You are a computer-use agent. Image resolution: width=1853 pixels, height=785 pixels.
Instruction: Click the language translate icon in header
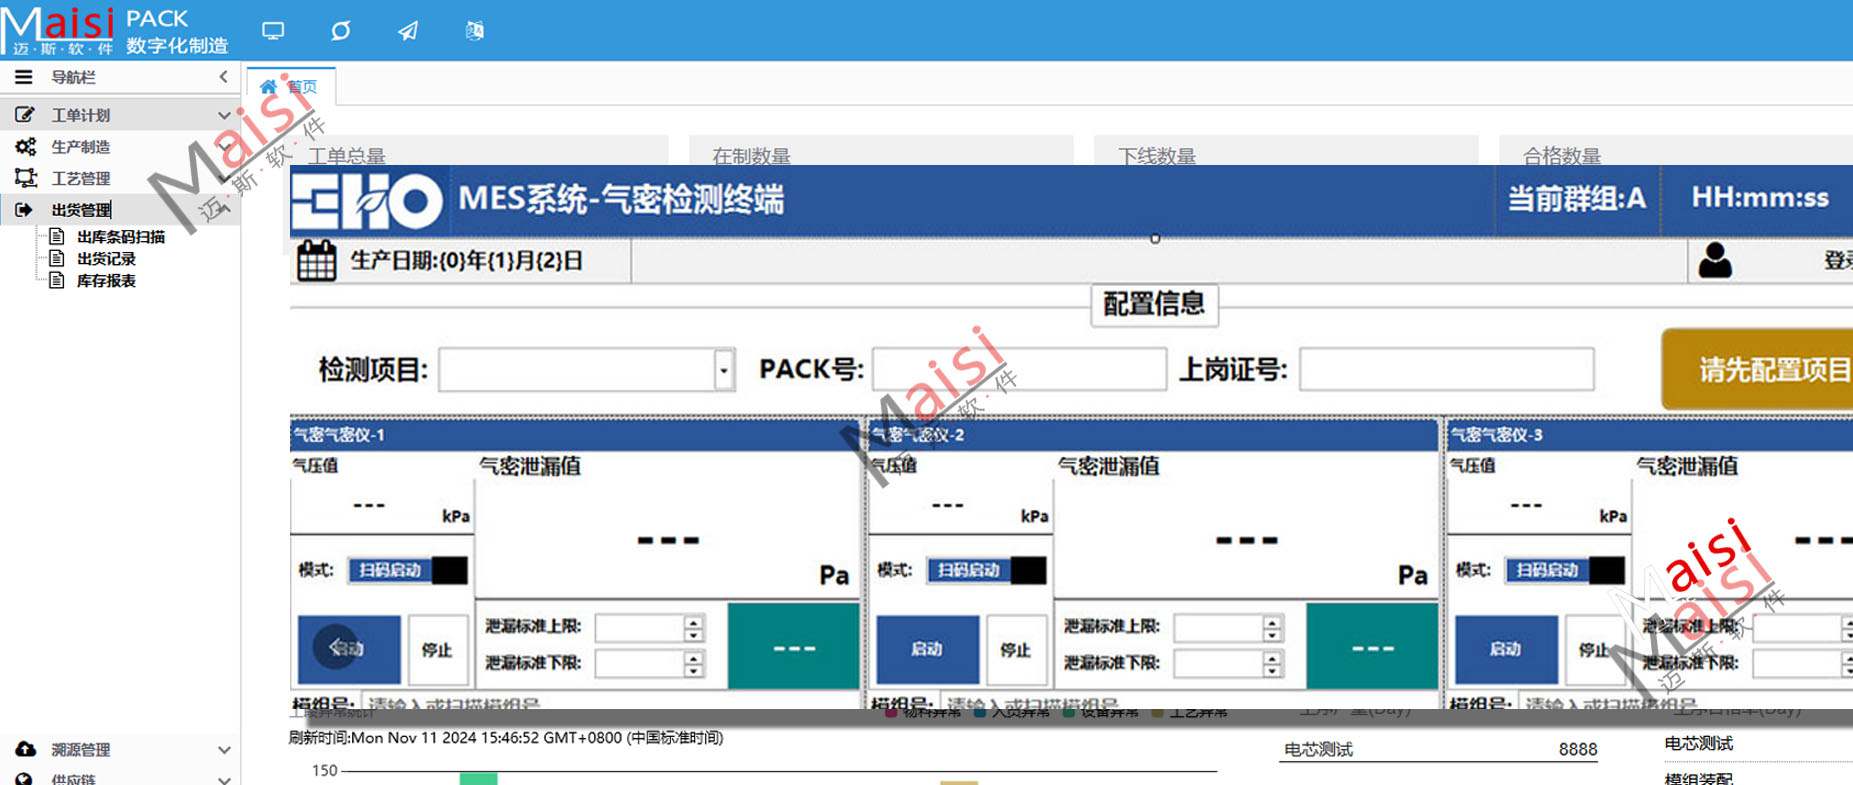point(475,31)
